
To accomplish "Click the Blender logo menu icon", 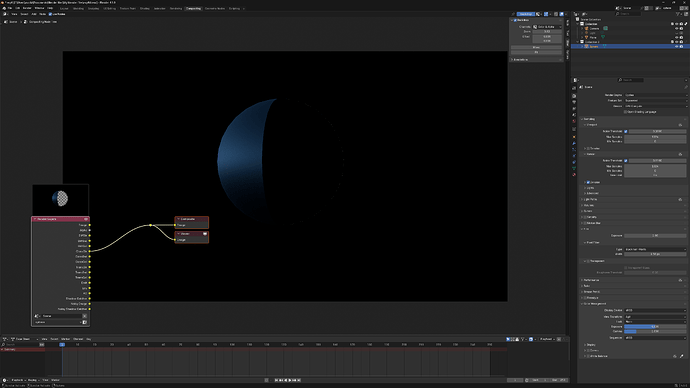I will 4,8.
